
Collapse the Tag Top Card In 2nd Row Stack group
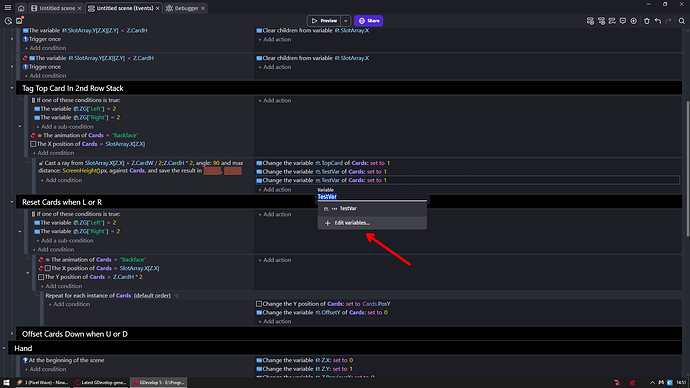(12, 88)
